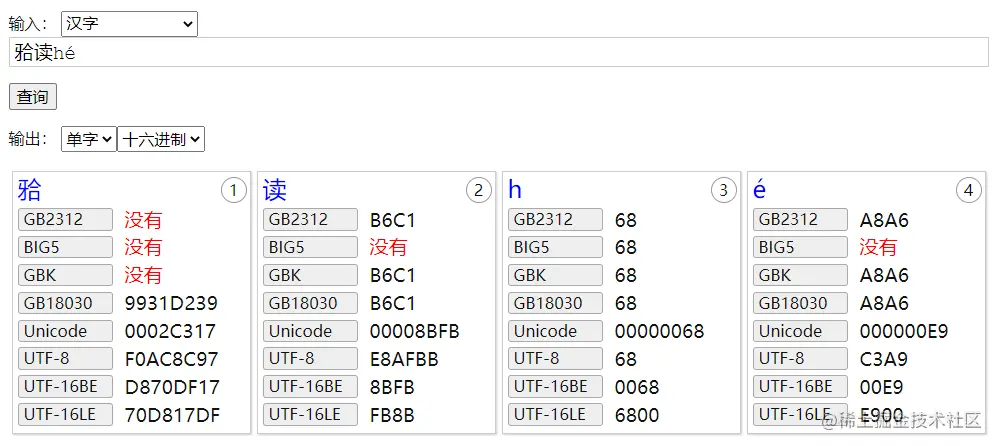Click BIG5 button in the é card
This screenshot has width=997, height=446.
pyautogui.click(x=801, y=247)
